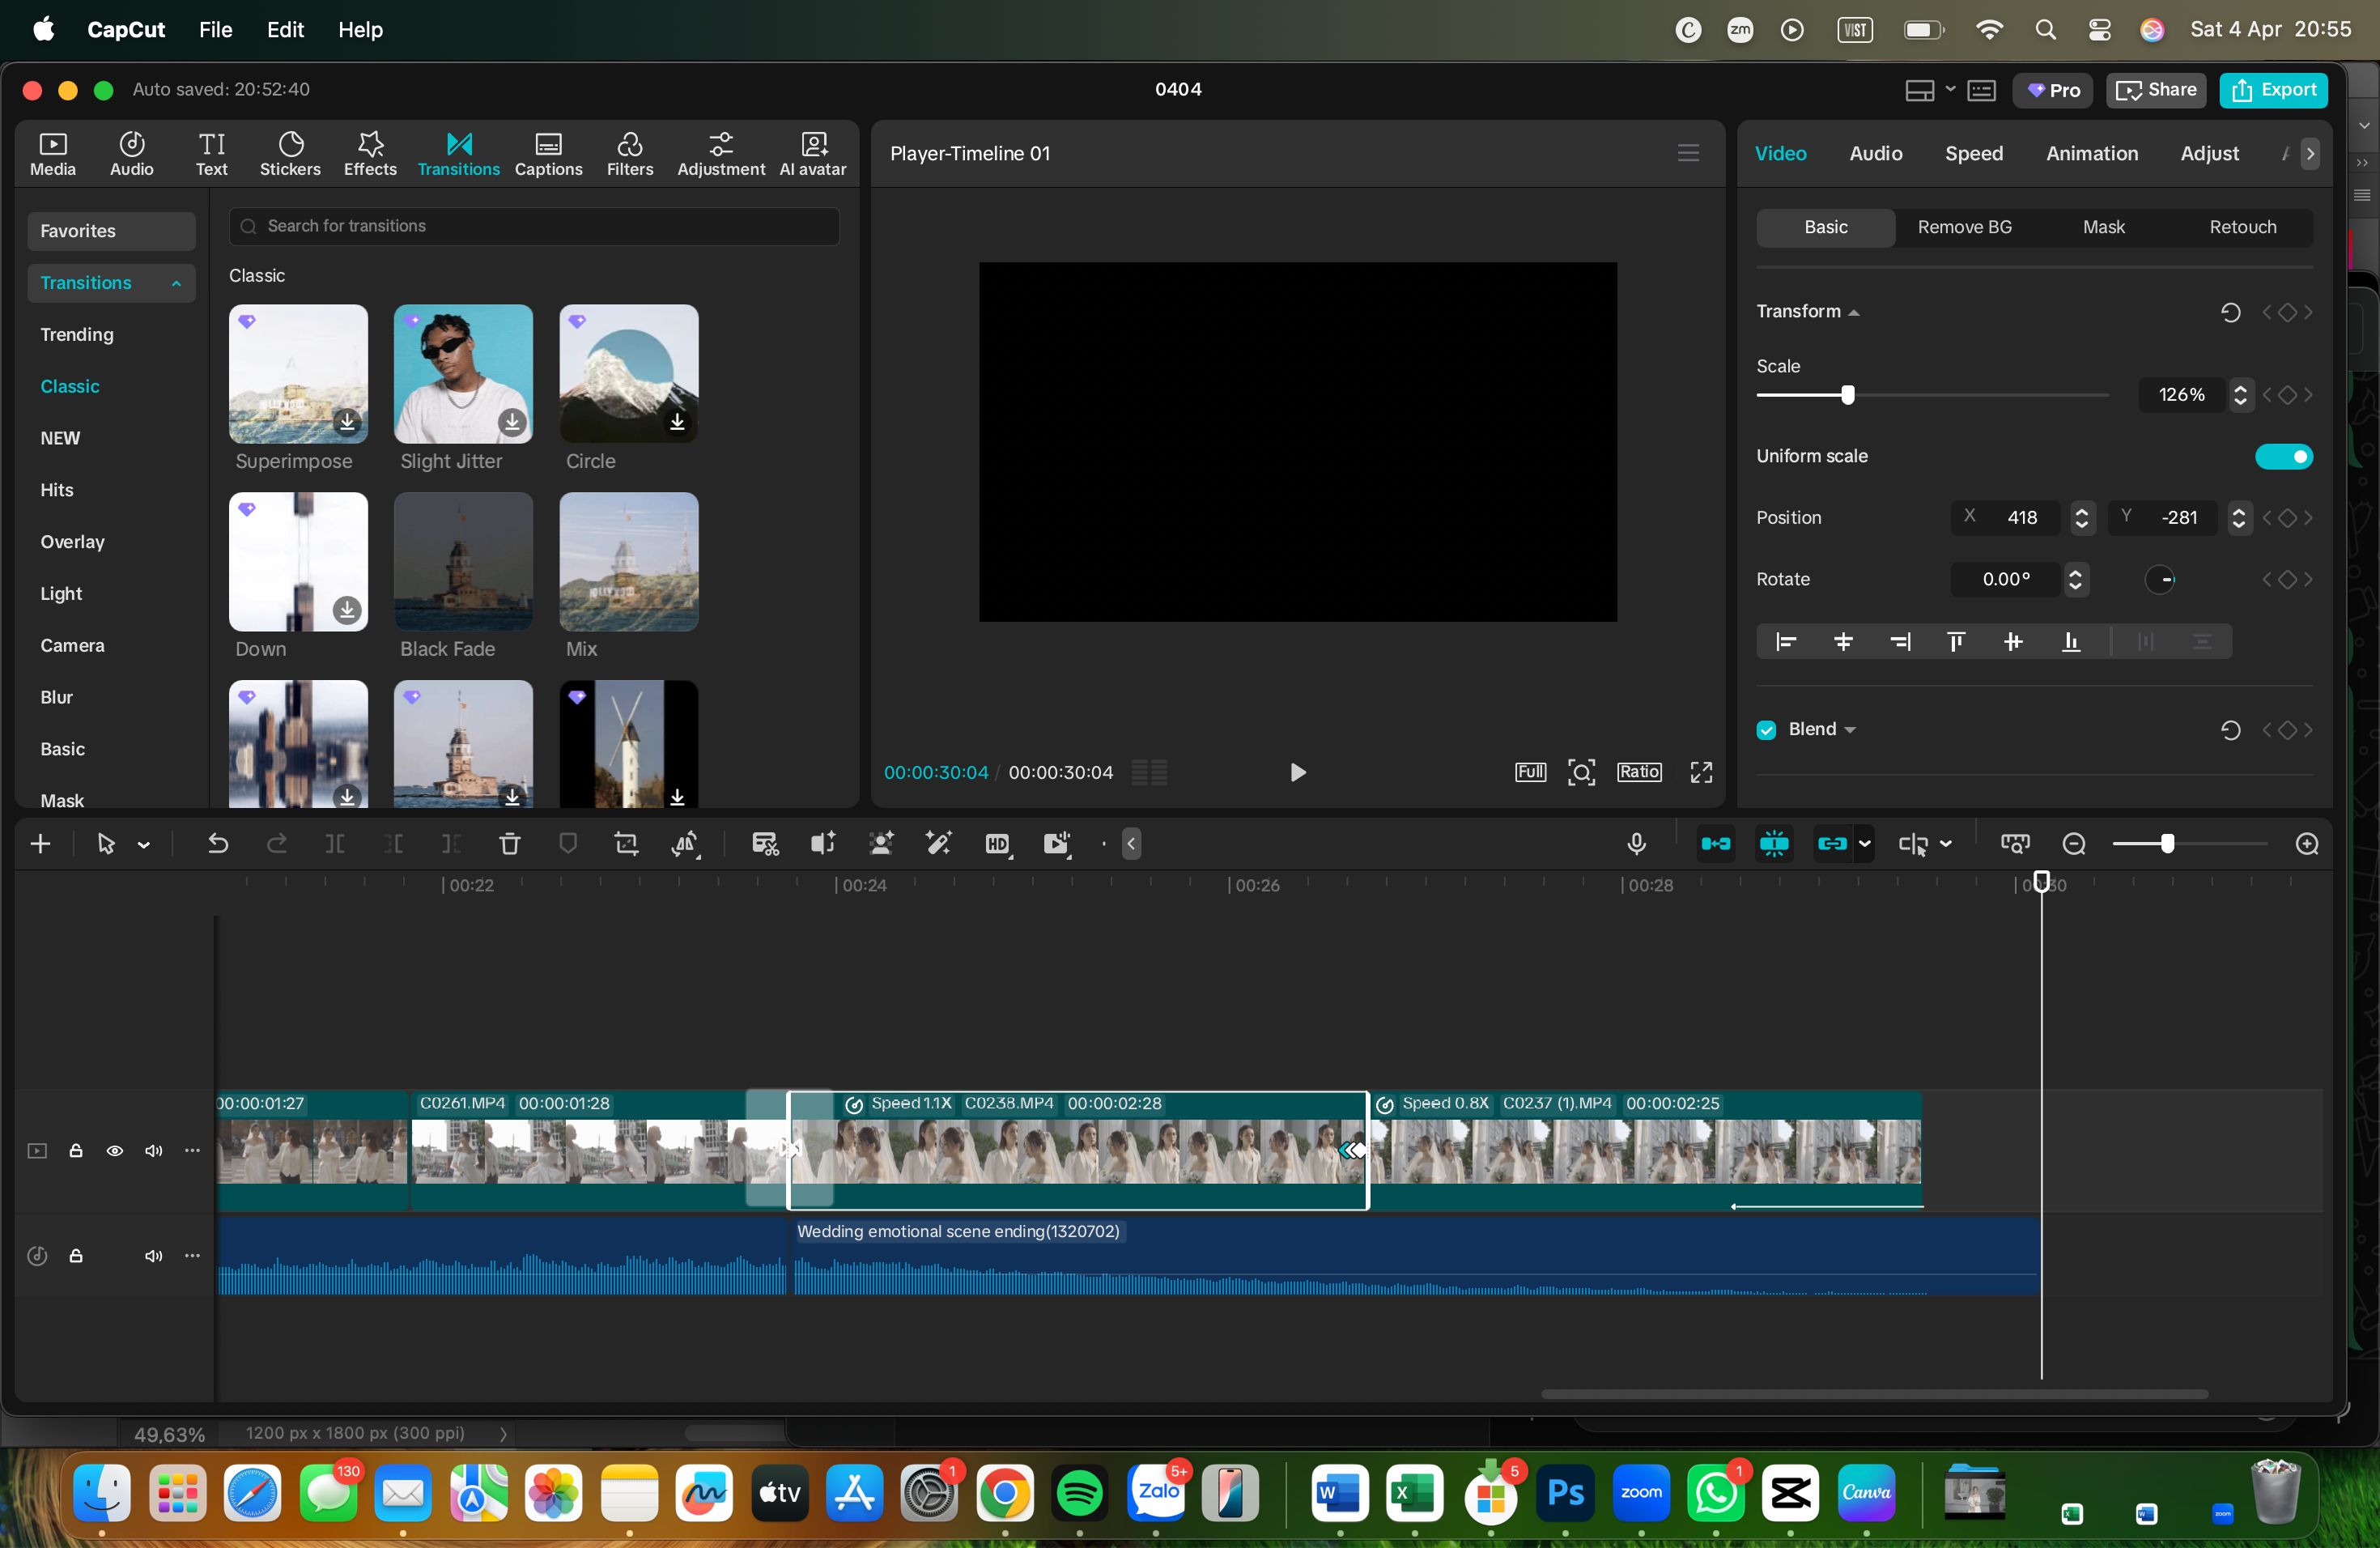Viewport: 2380px width, 1548px height.
Task: Click the add track plus icon
Action: [x=40, y=844]
